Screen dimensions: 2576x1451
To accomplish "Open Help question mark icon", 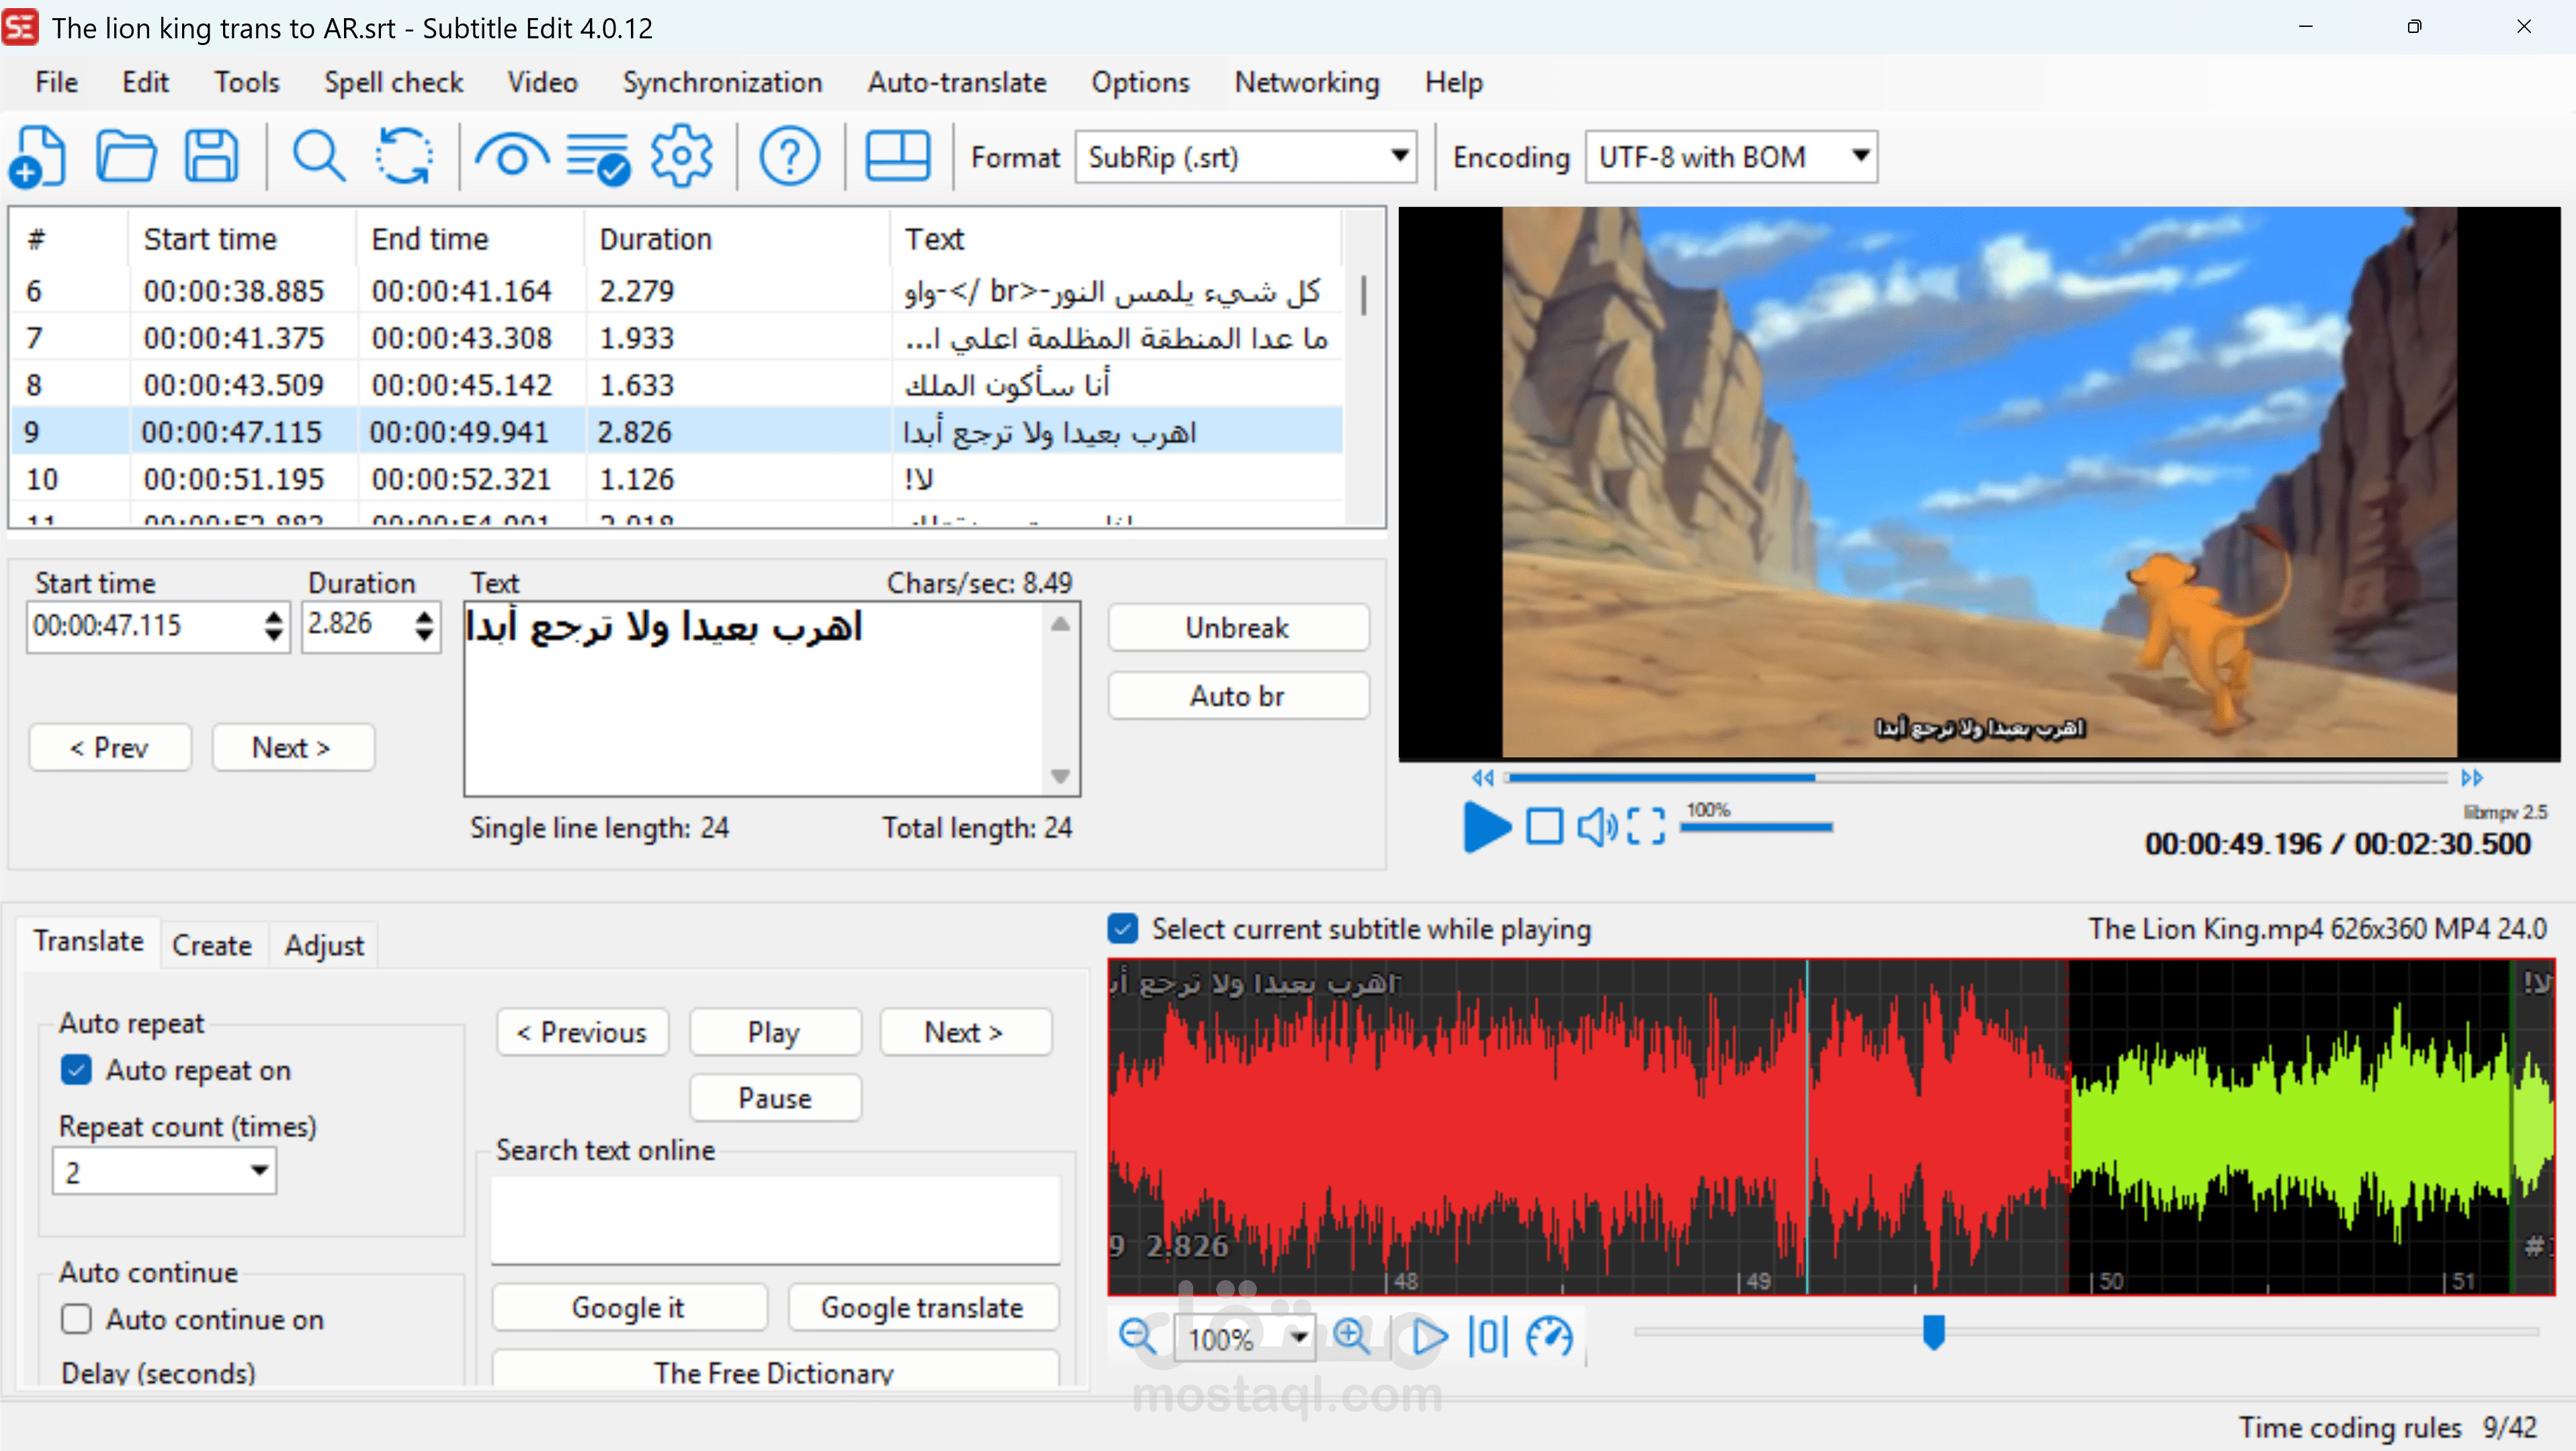I will pos(790,157).
